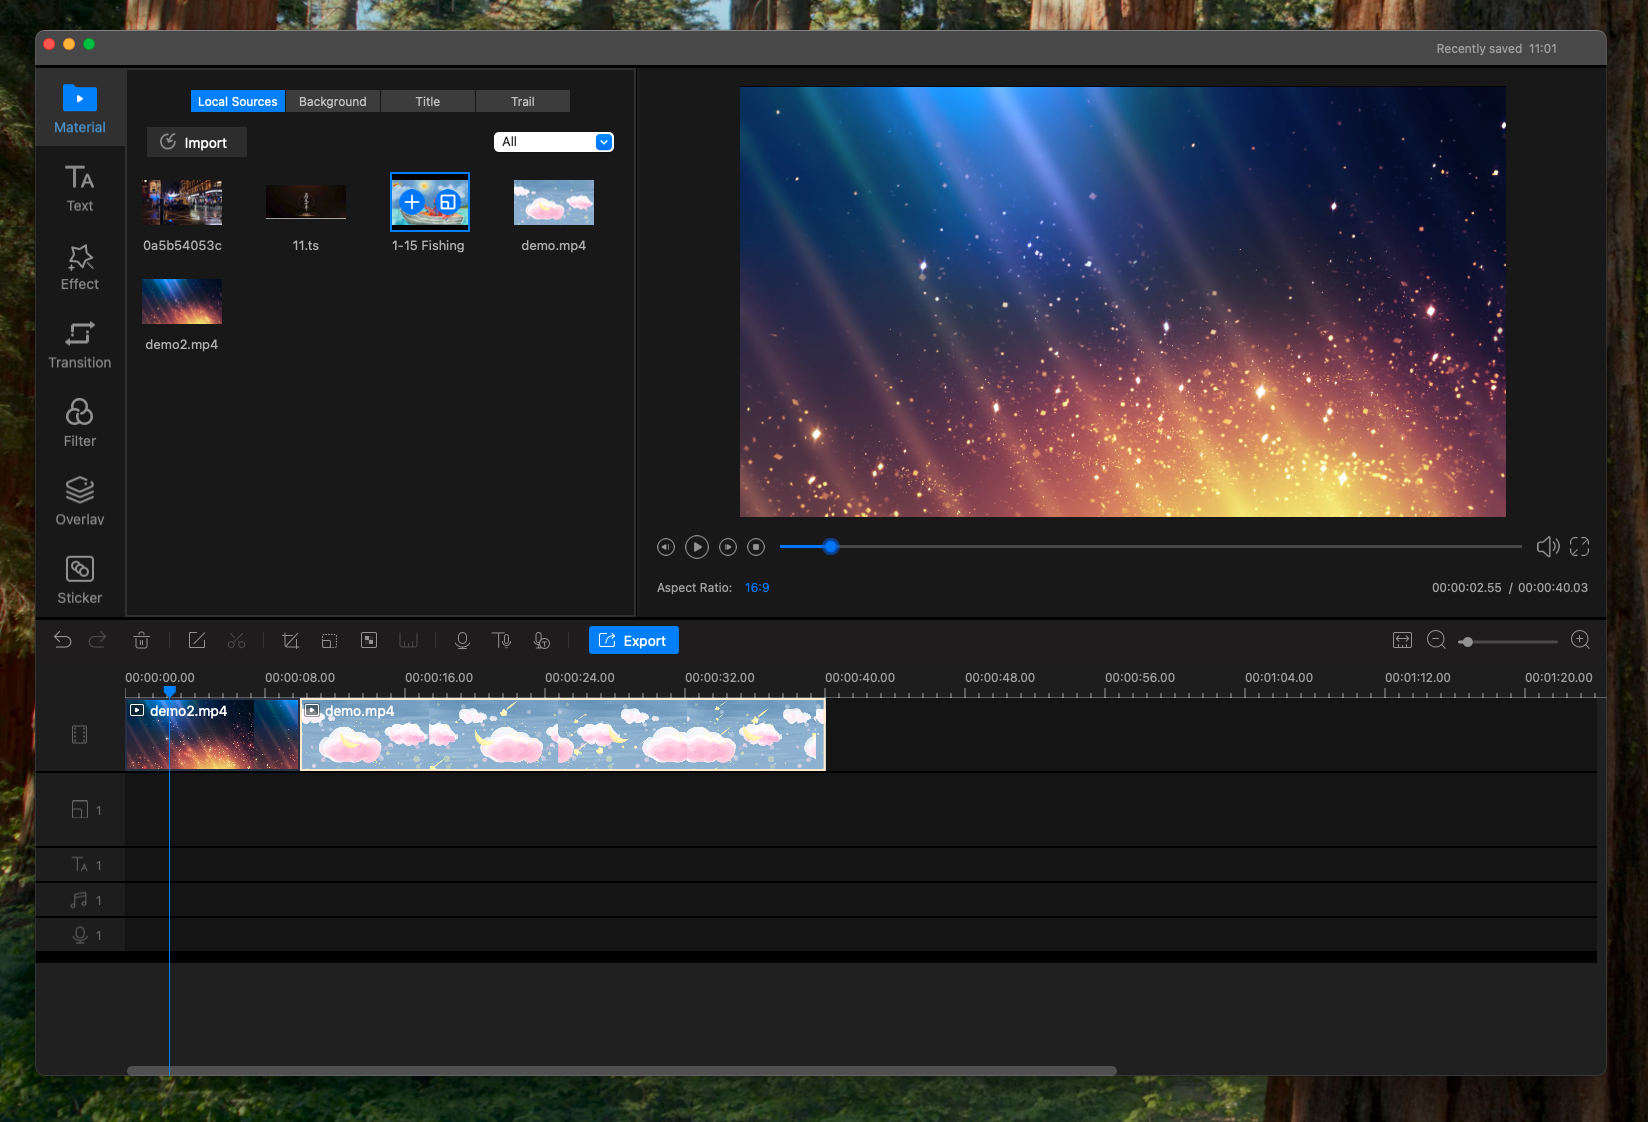Switch to Background tab
Viewport: 1648px width, 1122px height.
[333, 101]
